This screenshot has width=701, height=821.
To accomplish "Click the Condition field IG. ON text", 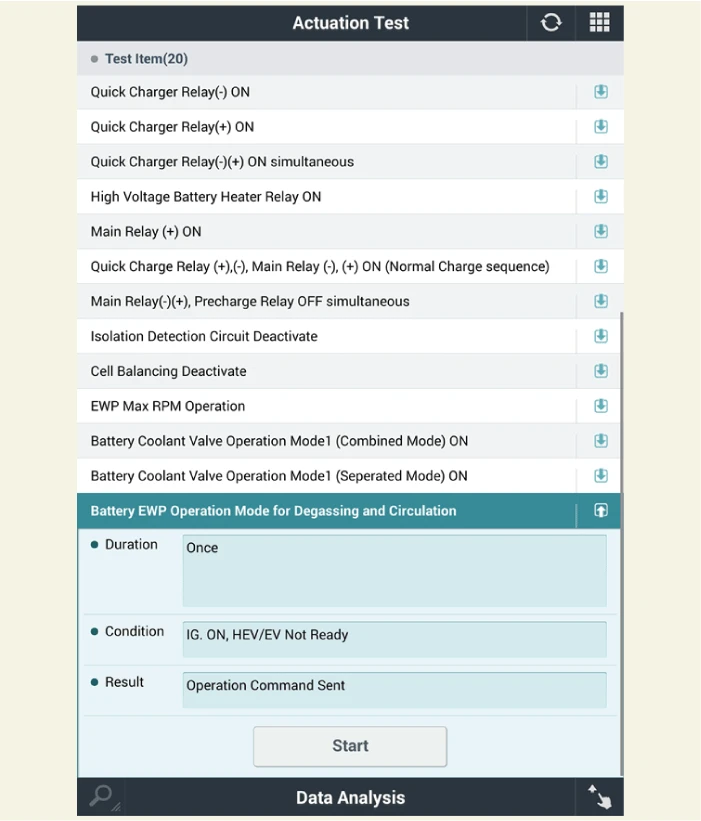I will (x=395, y=639).
